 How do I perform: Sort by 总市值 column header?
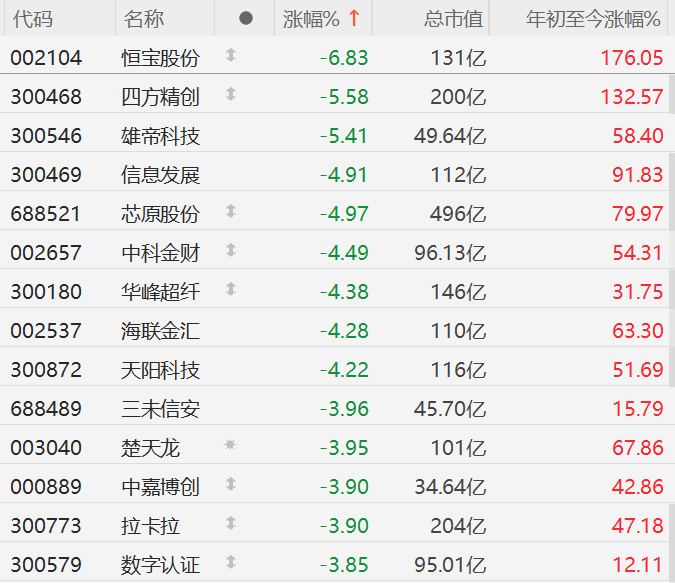(x=453, y=19)
